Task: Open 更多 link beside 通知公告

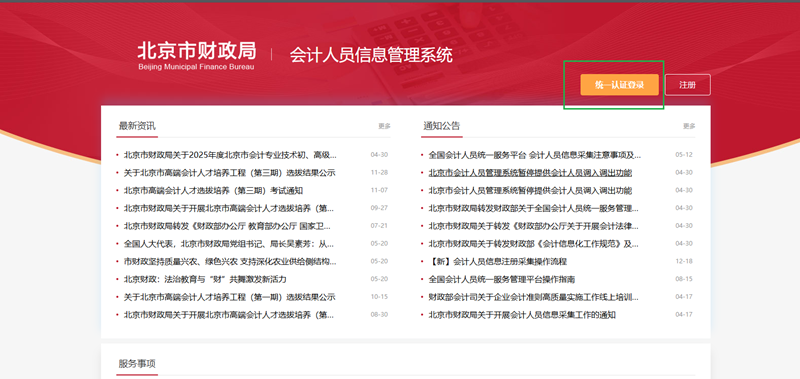Action: click(689, 126)
